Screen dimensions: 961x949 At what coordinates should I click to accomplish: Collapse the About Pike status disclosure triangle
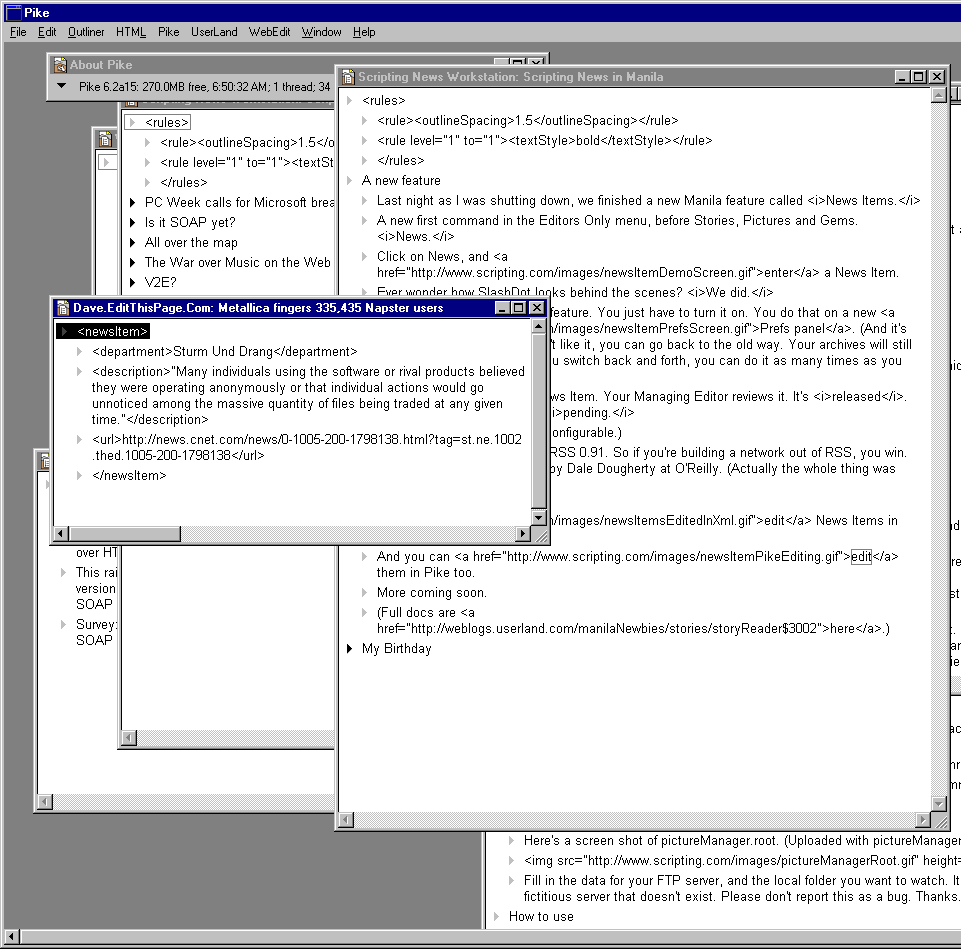[x=65, y=87]
